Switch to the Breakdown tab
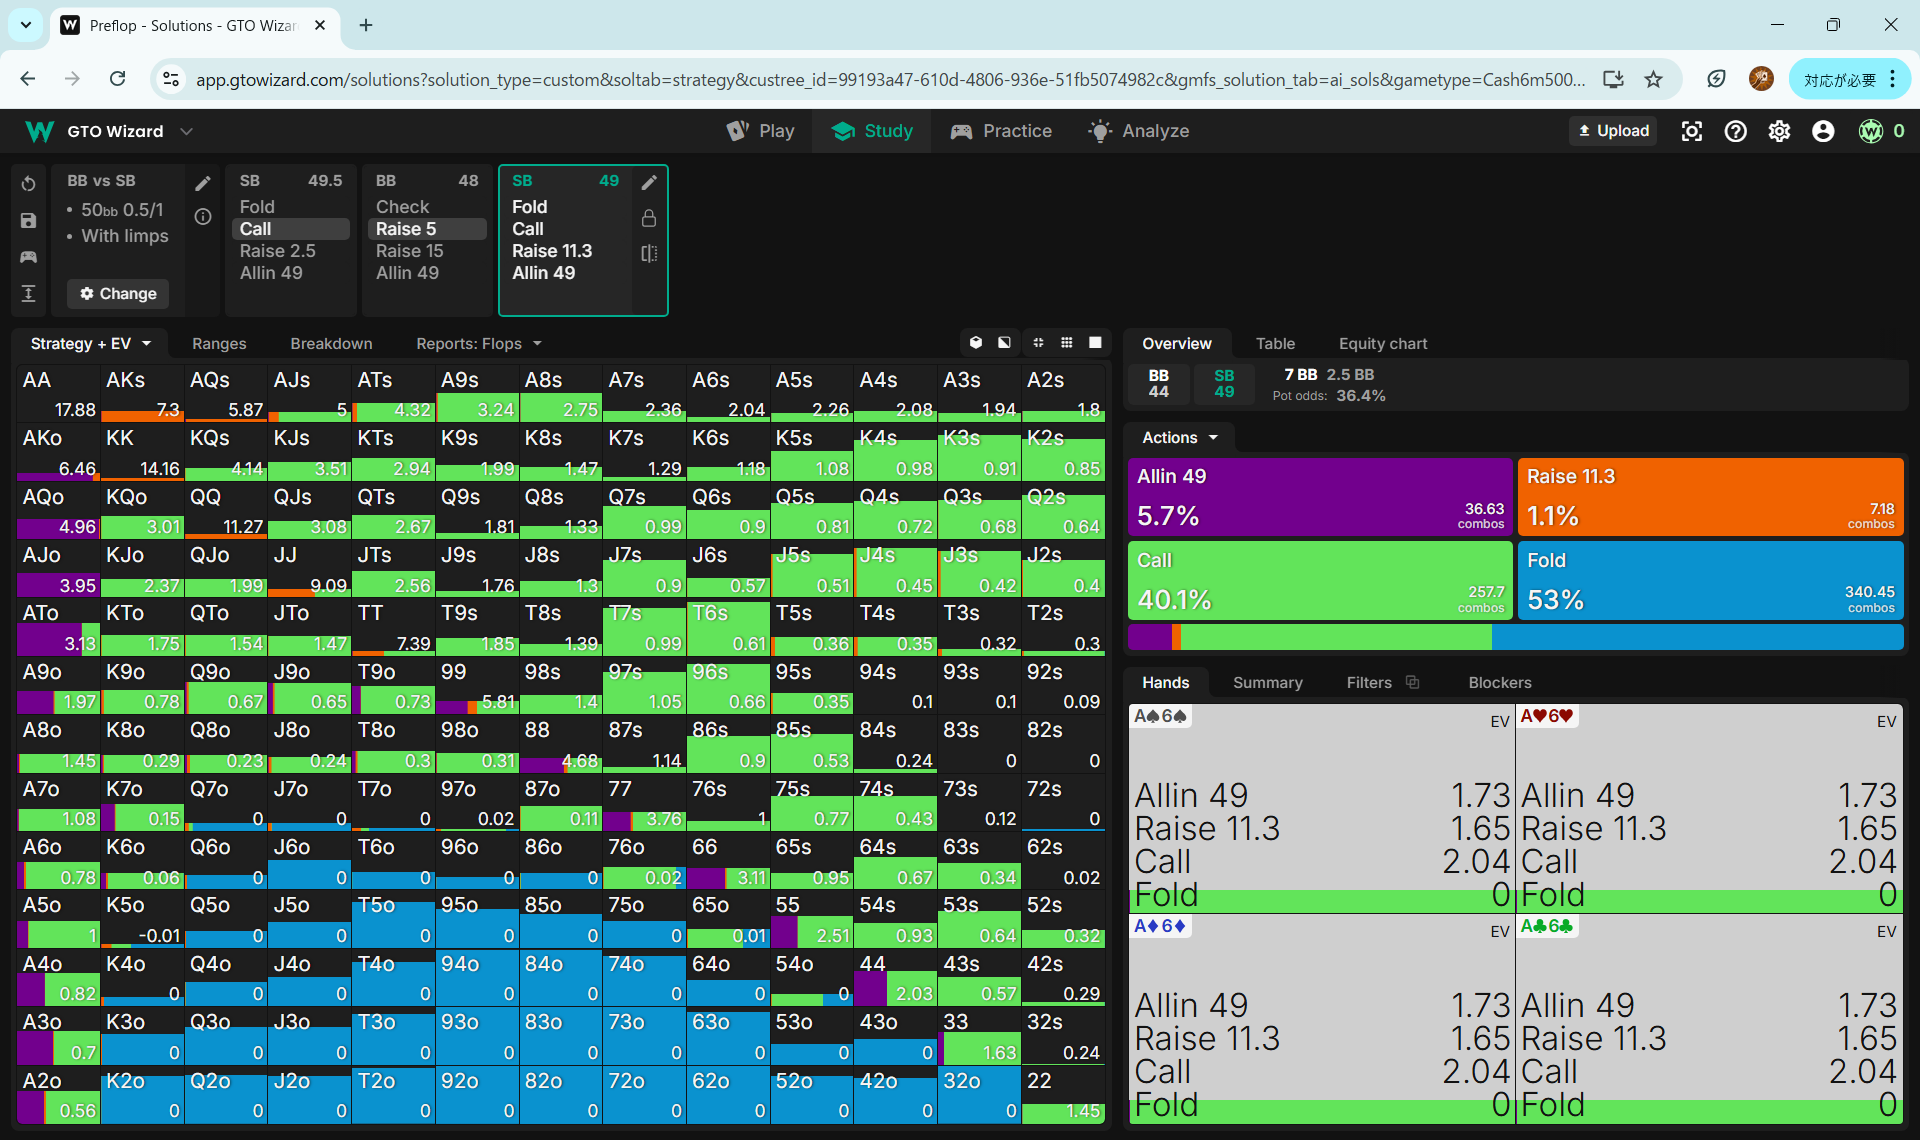This screenshot has height=1140, width=1920. [331, 343]
